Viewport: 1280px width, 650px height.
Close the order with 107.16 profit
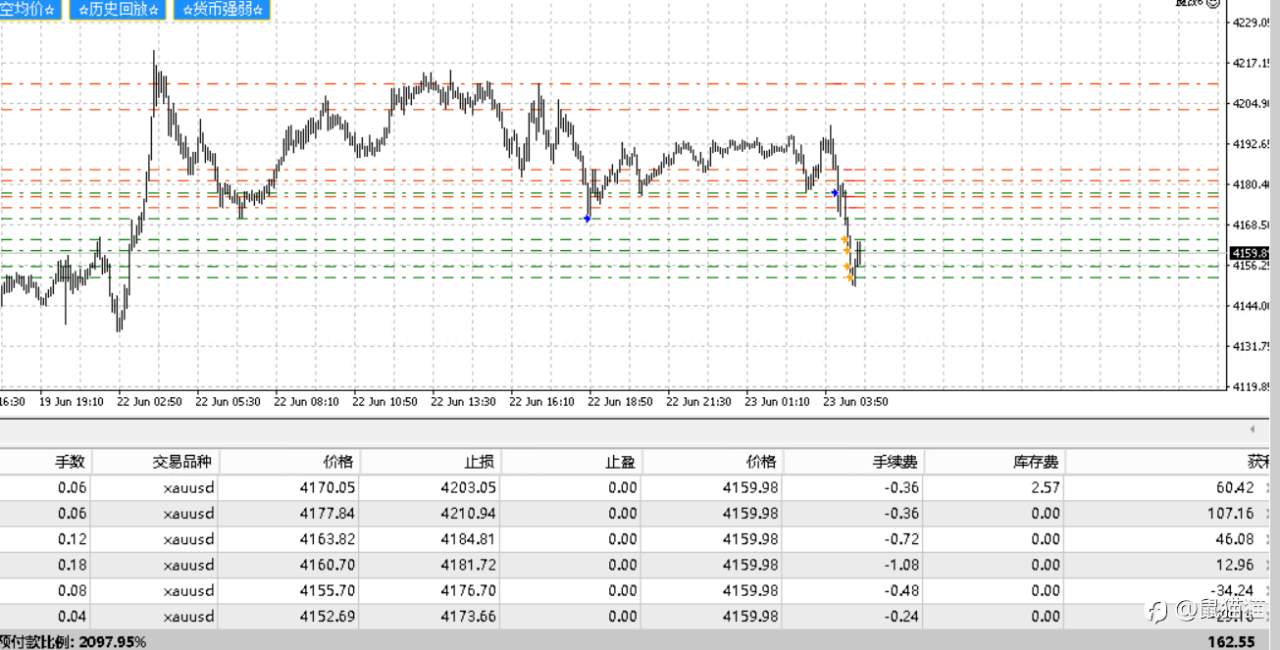pos(1270,513)
